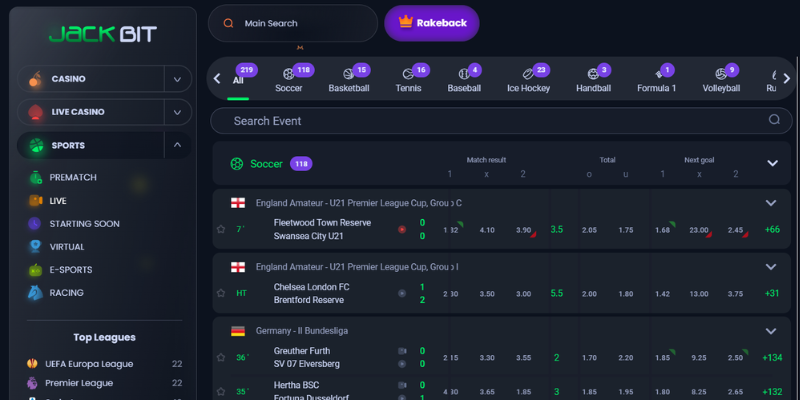Collapse the Germany II Bundesliga league group

coord(770,330)
